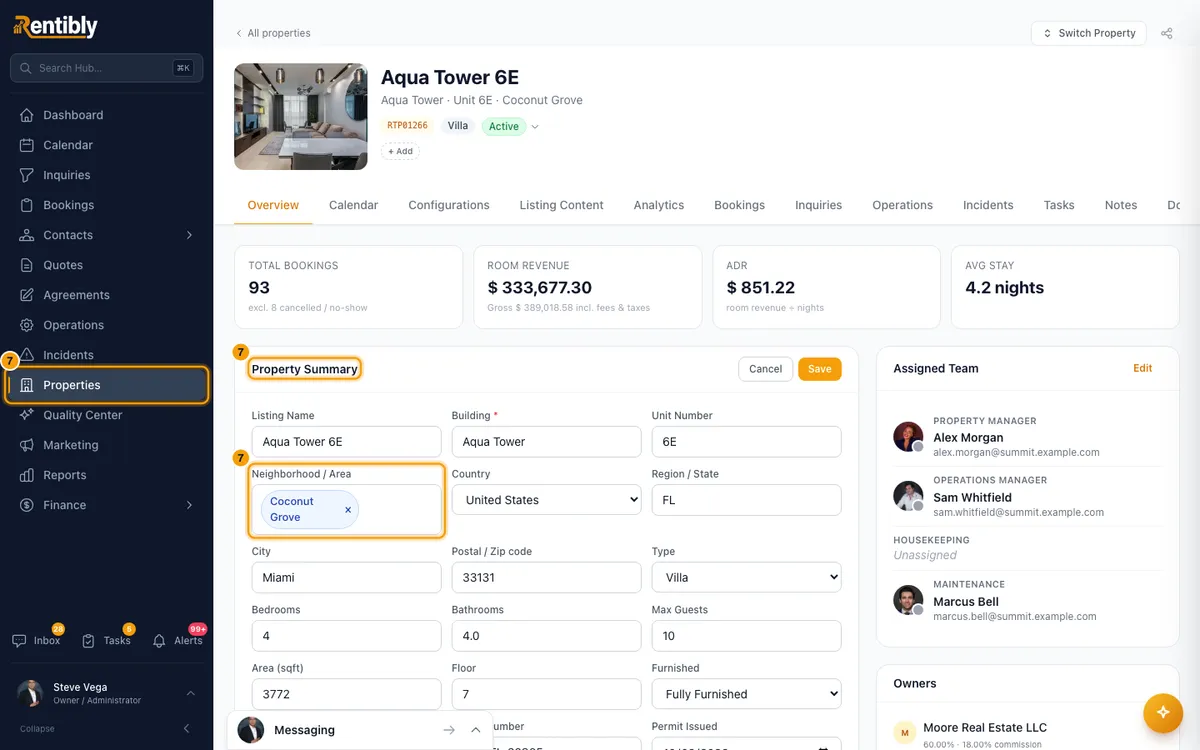Select Properties in the sidebar
This screenshot has width=1200, height=750.
(x=107, y=385)
